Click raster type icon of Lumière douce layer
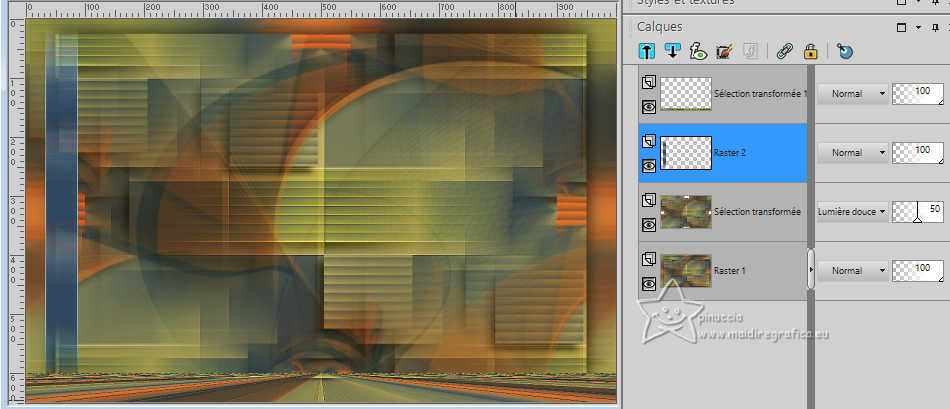 click(x=649, y=200)
